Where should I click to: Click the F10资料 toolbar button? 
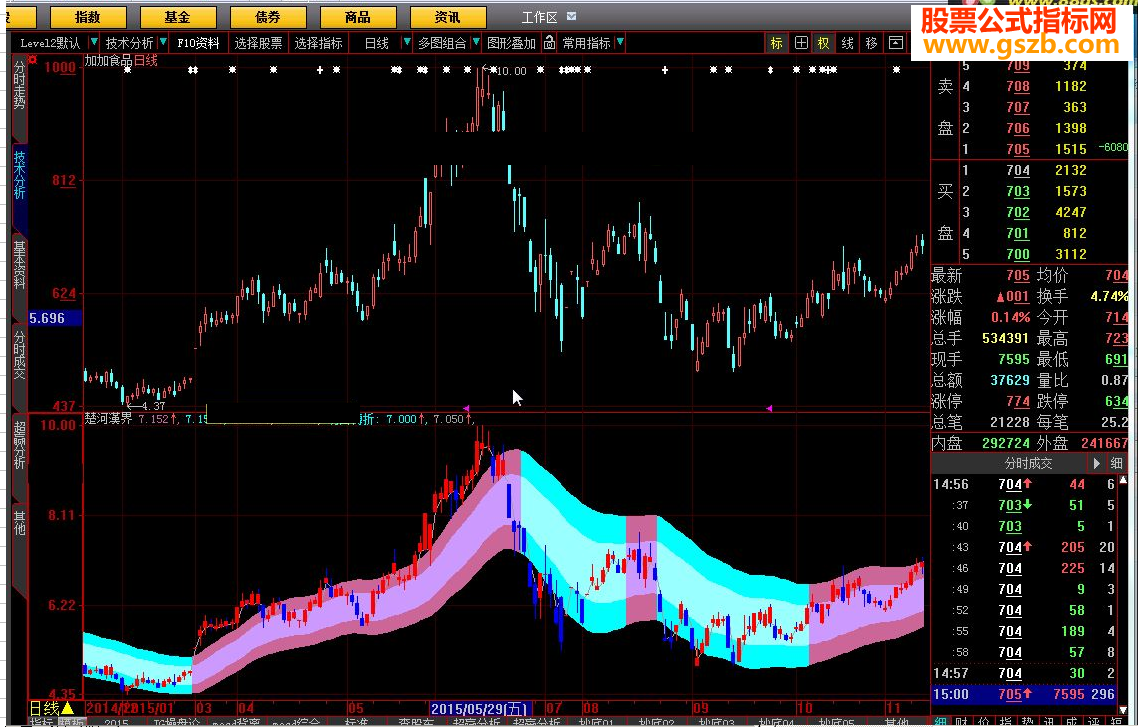pos(199,43)
